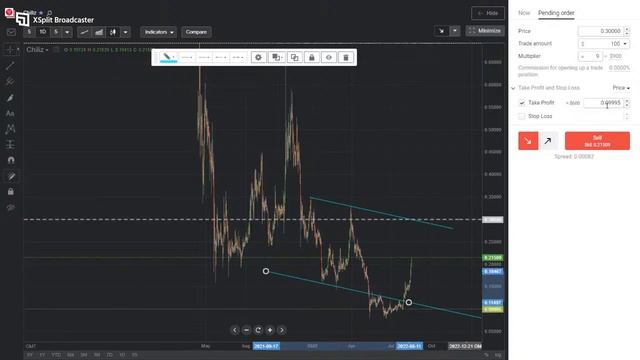Open the search magnifier beside Chiliz title
Screen dimensions: 640x360
point(49,13)
